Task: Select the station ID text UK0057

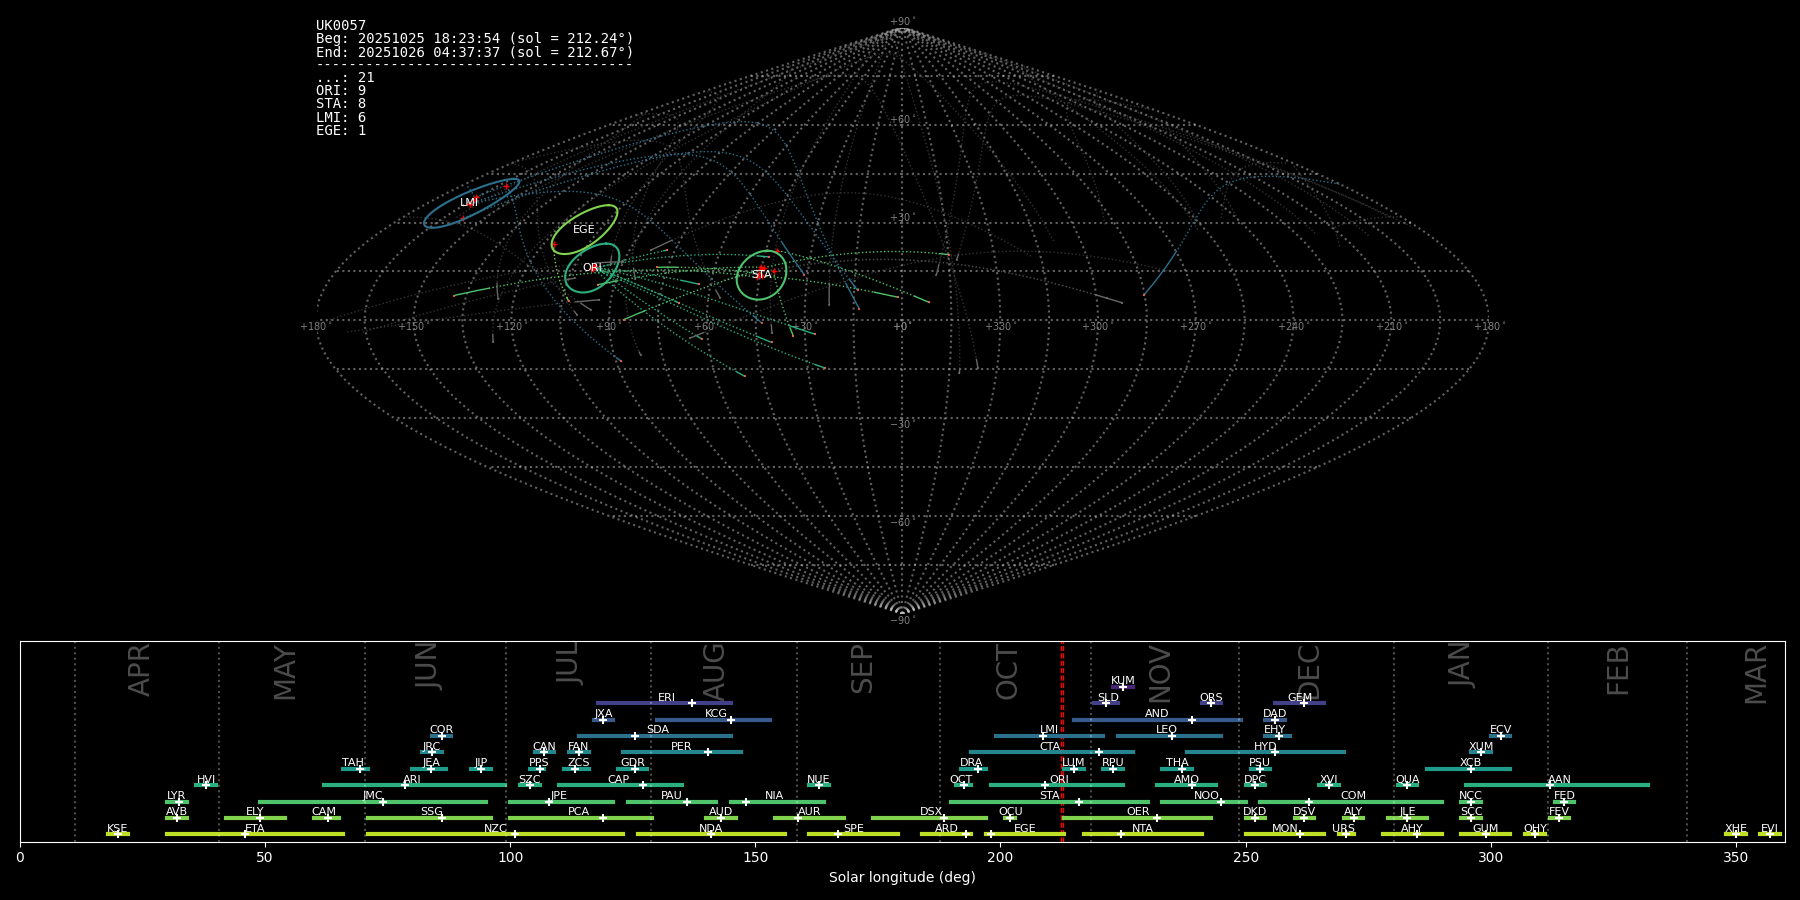Action: pos(341,26)
